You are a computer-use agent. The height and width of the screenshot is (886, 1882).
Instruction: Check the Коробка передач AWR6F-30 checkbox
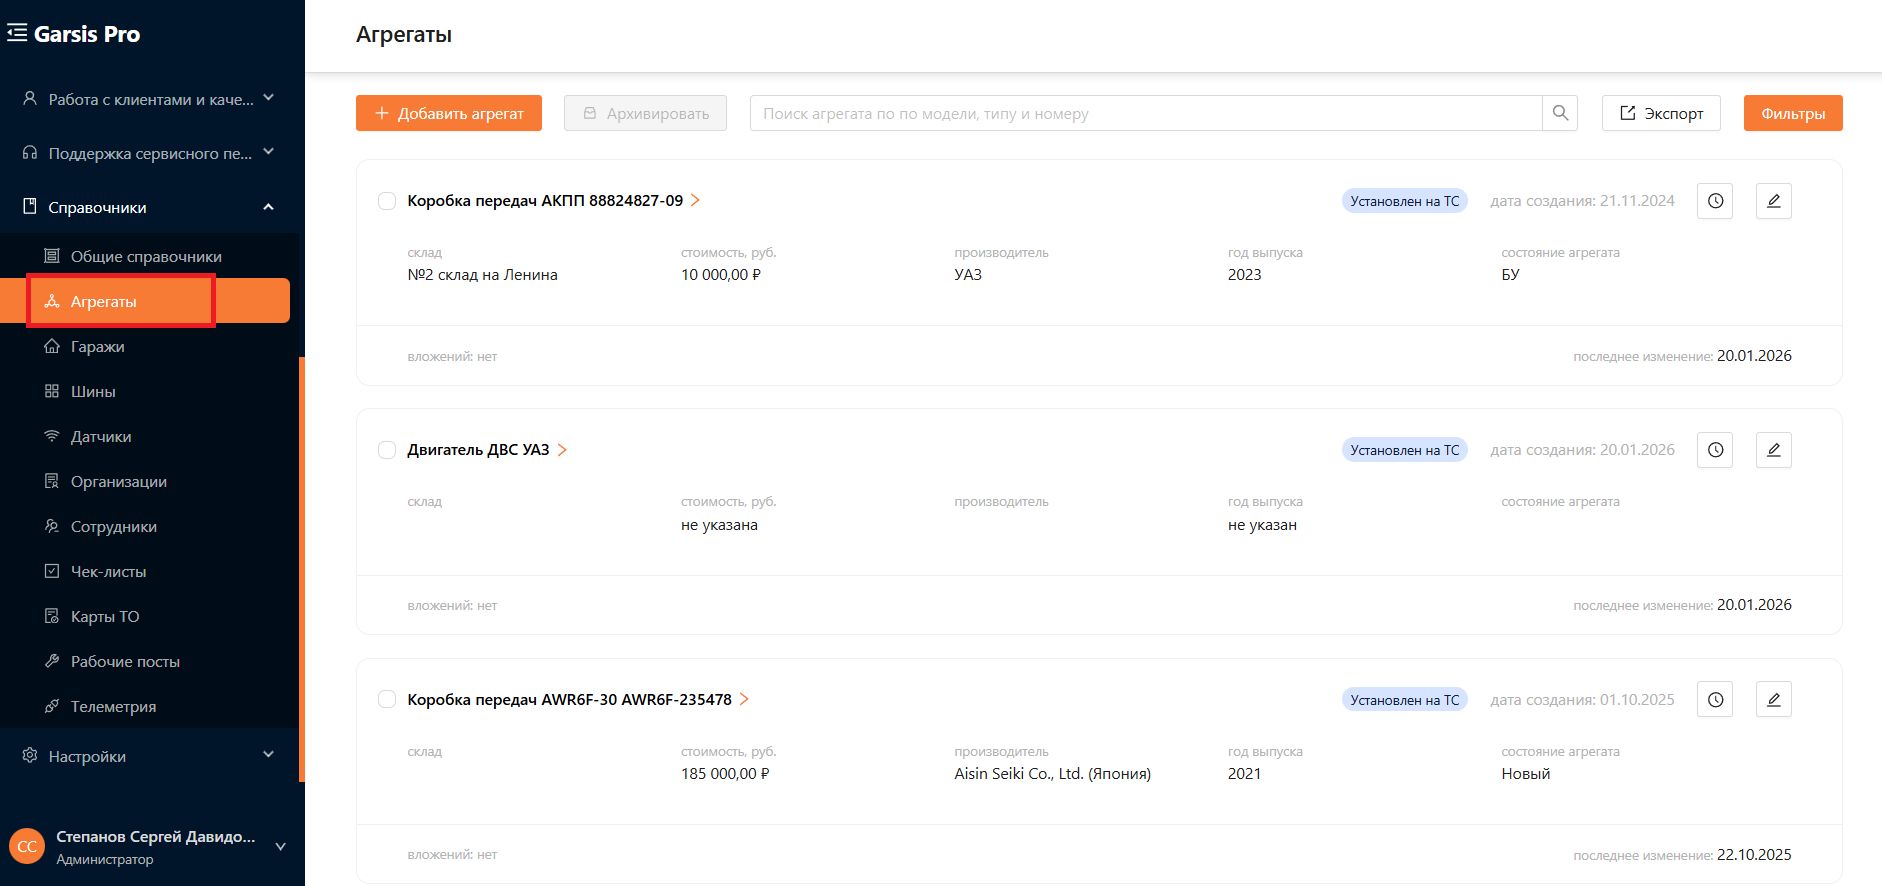(387, 699)
